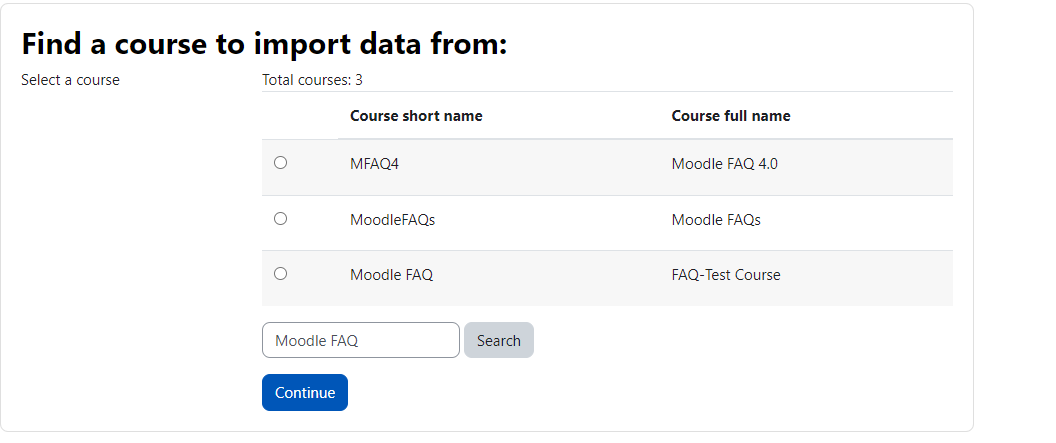Click the blank header cell above radio buttons
The width and height of the screenshot is (1056, 443).
300,115
